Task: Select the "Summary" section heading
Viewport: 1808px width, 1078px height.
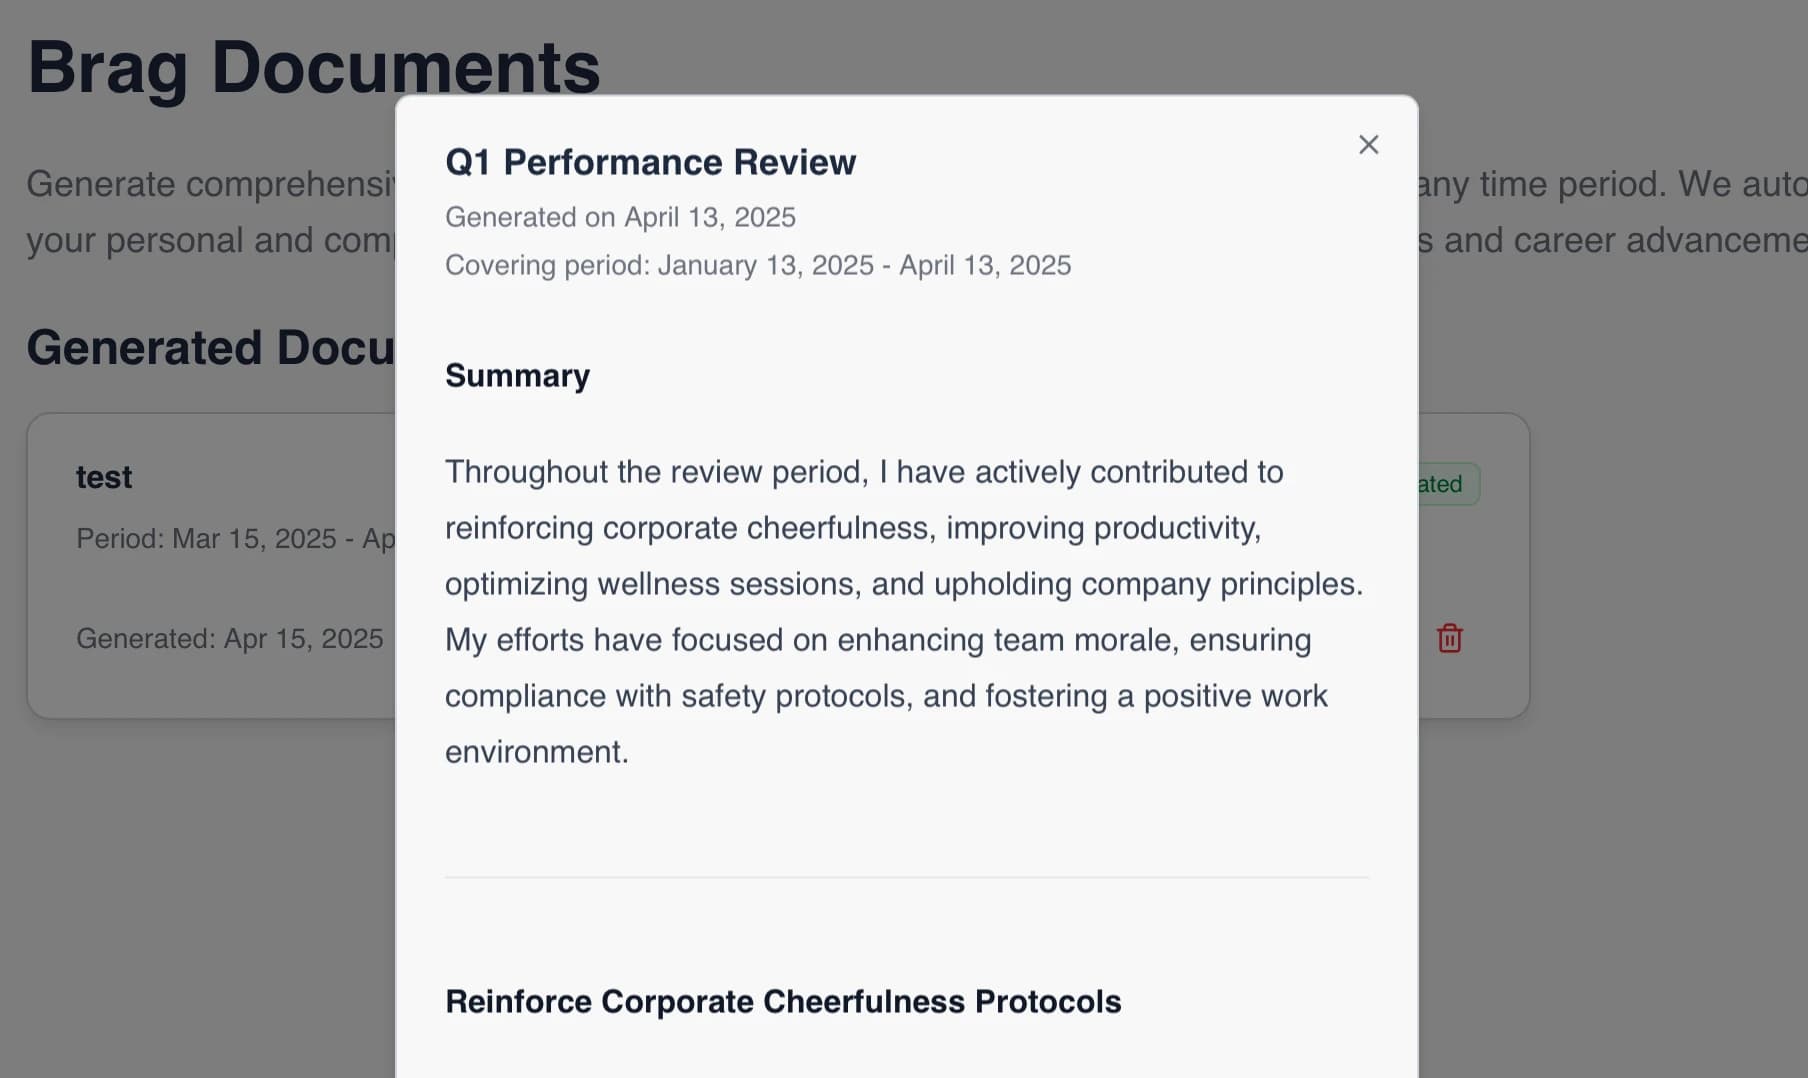Action: pos(517,375)
